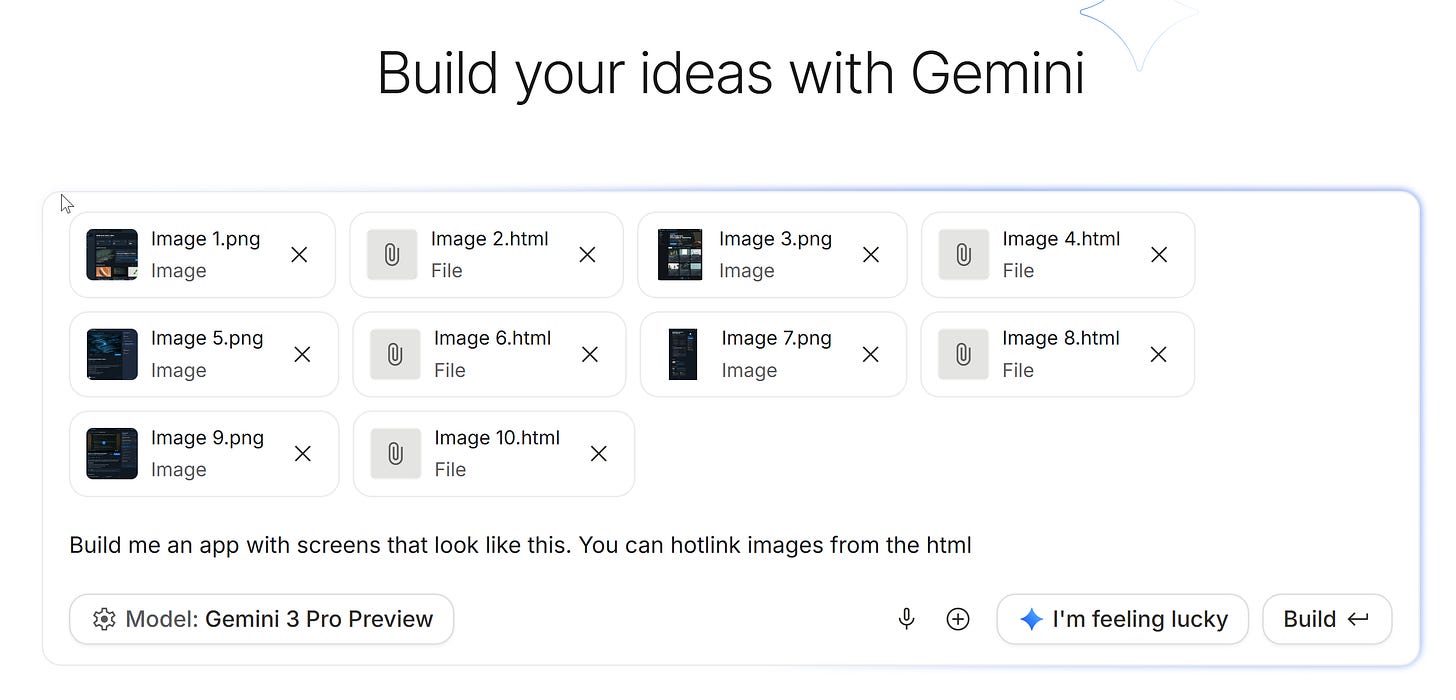The height and width of the screenshot is (700, 1456).
Task: Click the prompt text about building an app
Action: coord(519,545)
